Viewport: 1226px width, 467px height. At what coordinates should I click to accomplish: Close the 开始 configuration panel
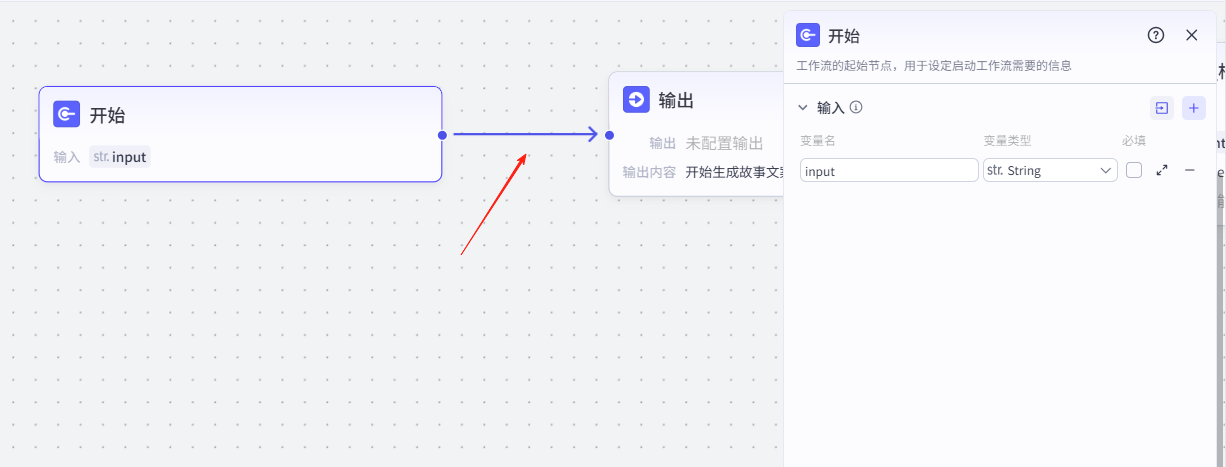click(x=1191, y=35)
